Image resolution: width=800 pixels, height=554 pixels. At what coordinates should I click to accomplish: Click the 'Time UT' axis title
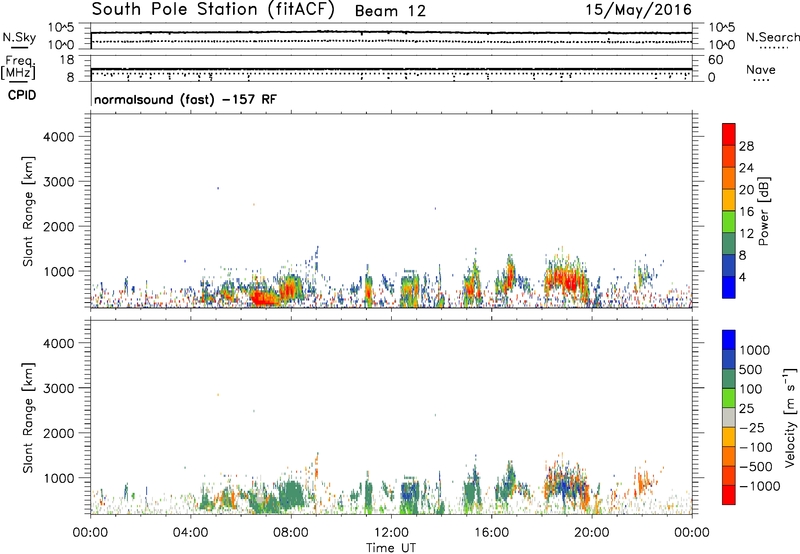[x=391, y=548]
